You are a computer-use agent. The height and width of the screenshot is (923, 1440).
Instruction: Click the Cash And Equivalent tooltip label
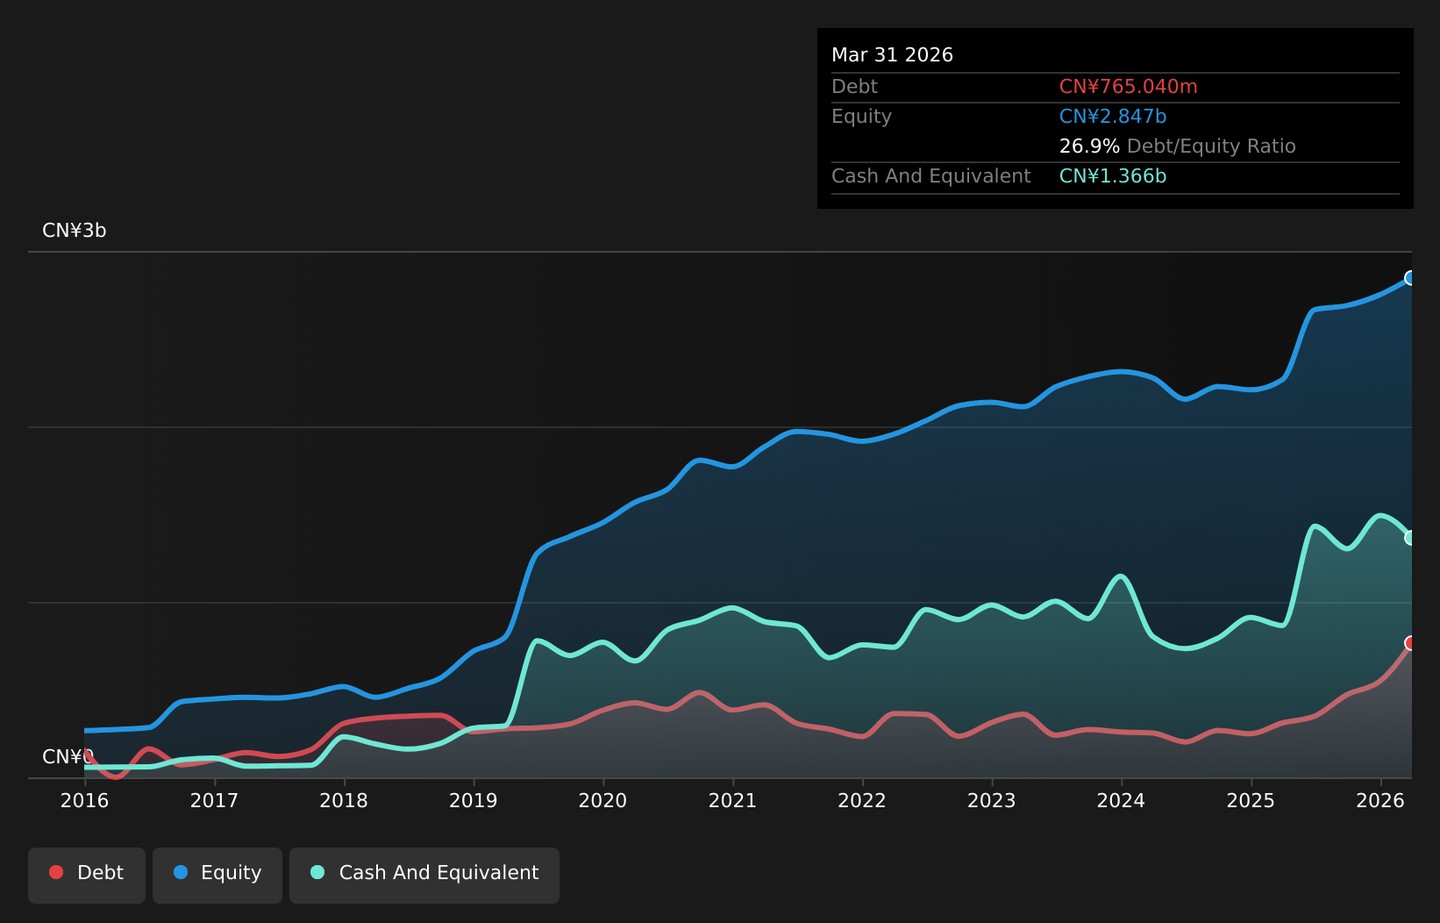click(x=931, y=177)
